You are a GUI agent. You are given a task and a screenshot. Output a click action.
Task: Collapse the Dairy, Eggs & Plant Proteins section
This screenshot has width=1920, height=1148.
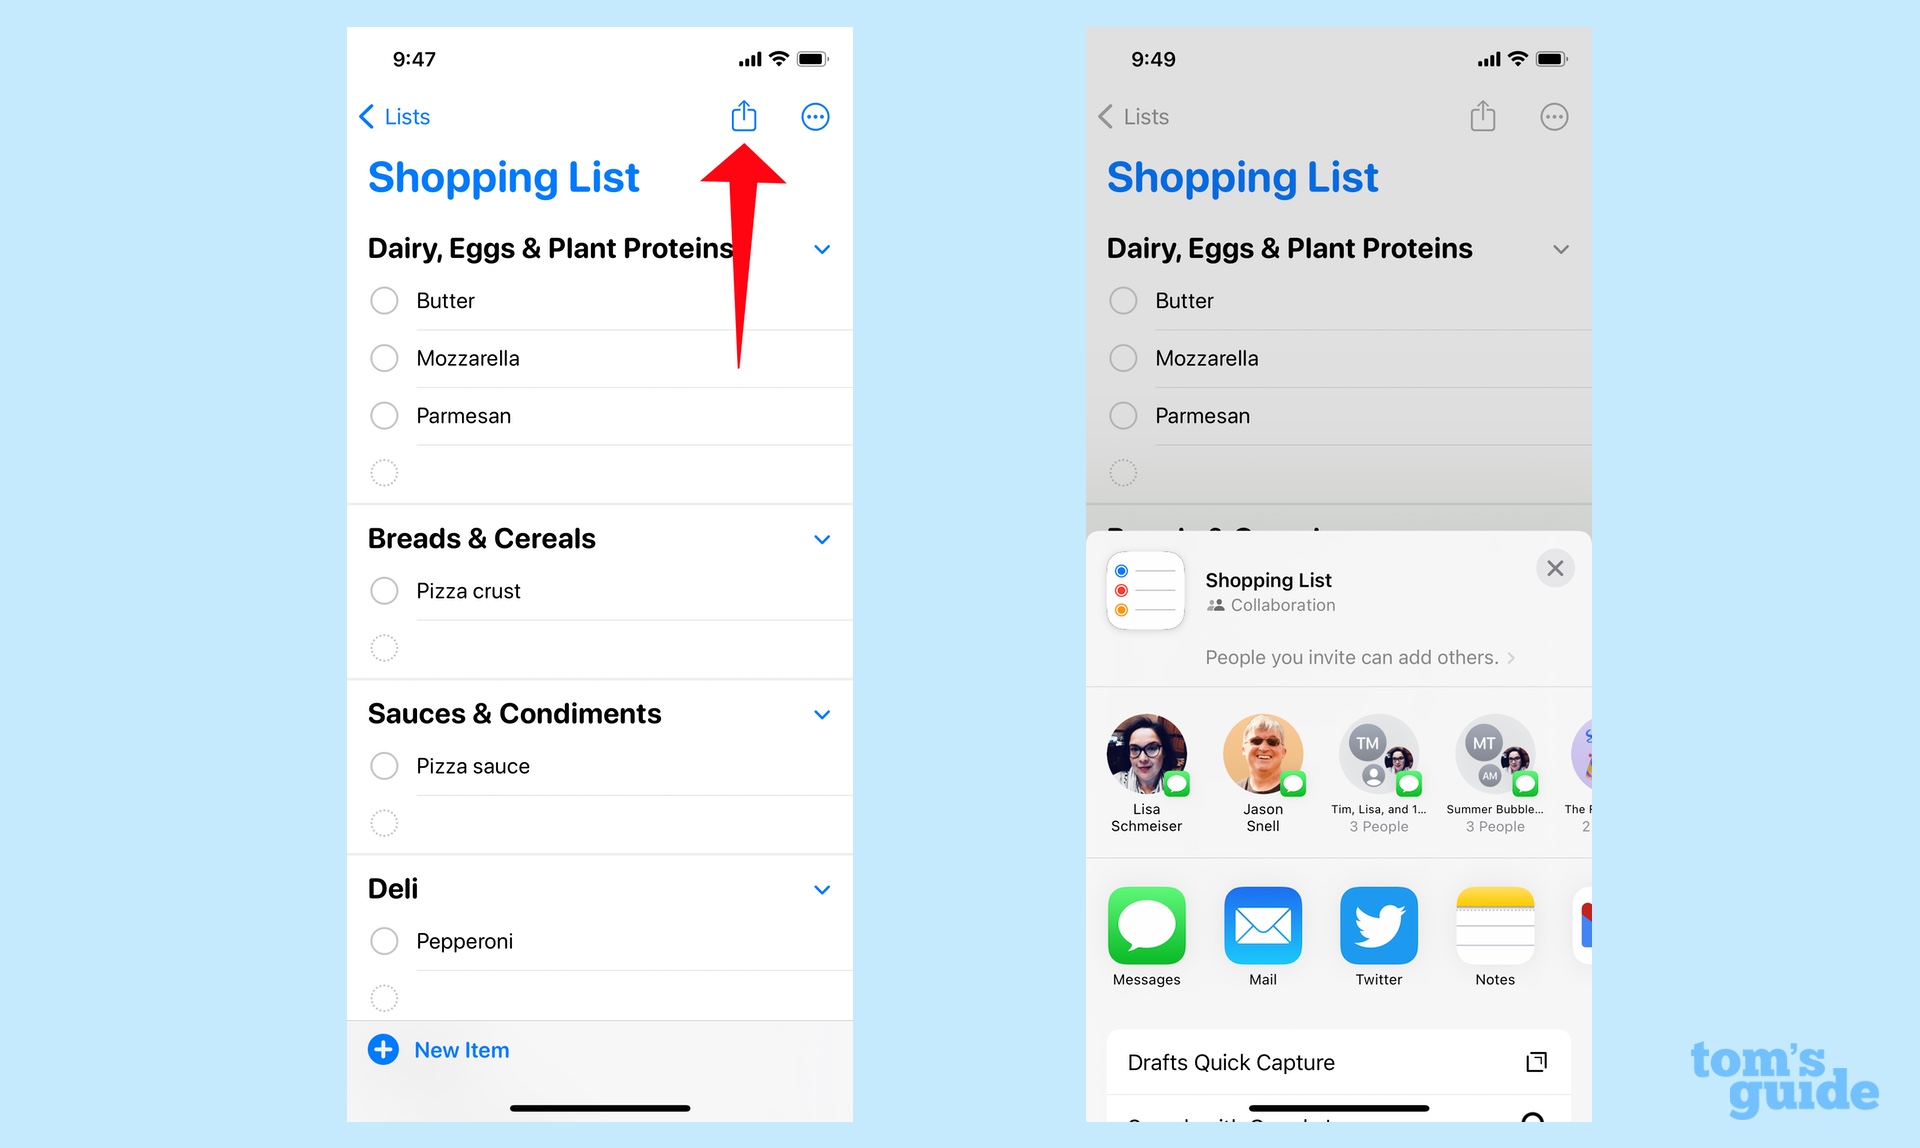coord(819,249)
